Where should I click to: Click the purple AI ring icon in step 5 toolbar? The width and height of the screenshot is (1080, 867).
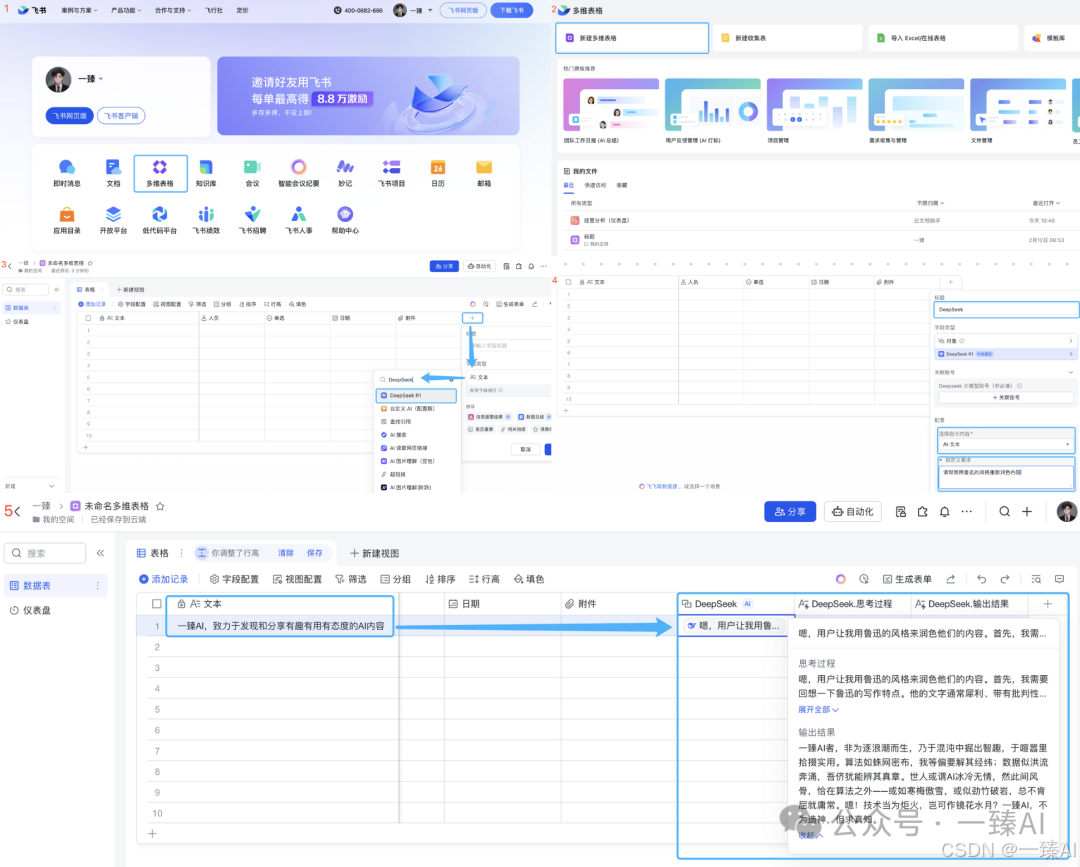point(840,579)
